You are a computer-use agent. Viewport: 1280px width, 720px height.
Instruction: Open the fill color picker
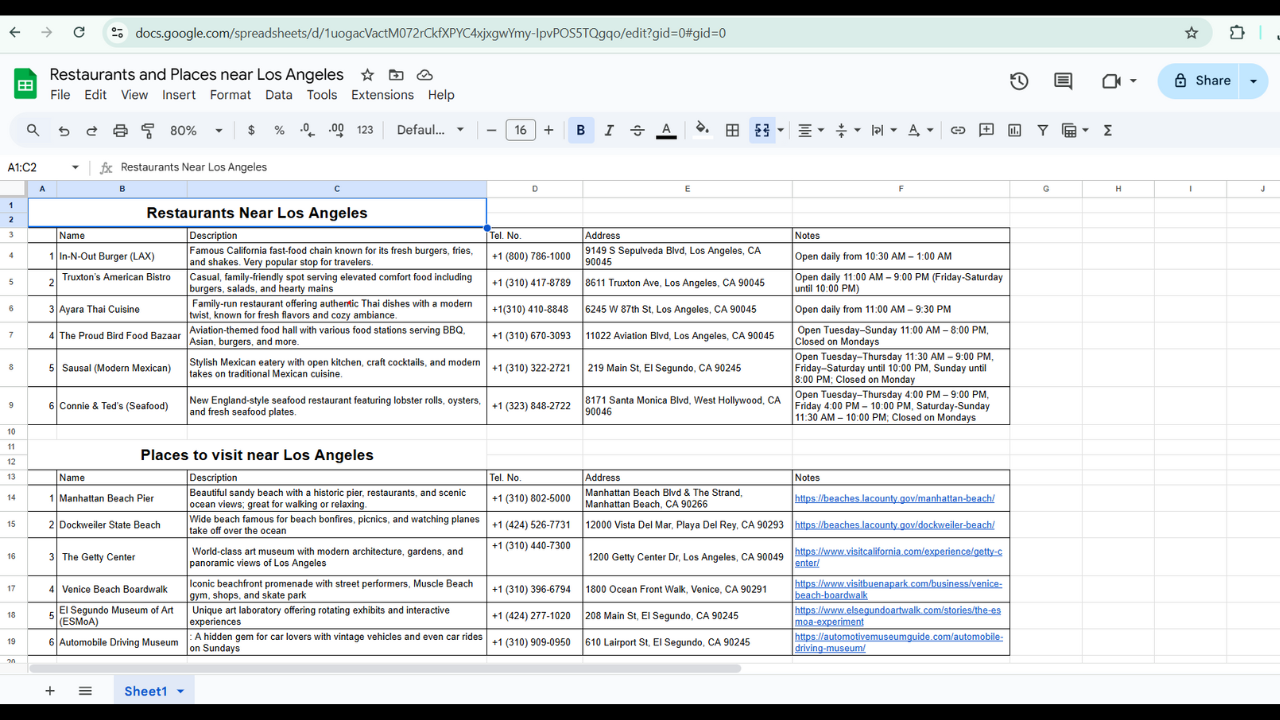[x=702, y=130]
